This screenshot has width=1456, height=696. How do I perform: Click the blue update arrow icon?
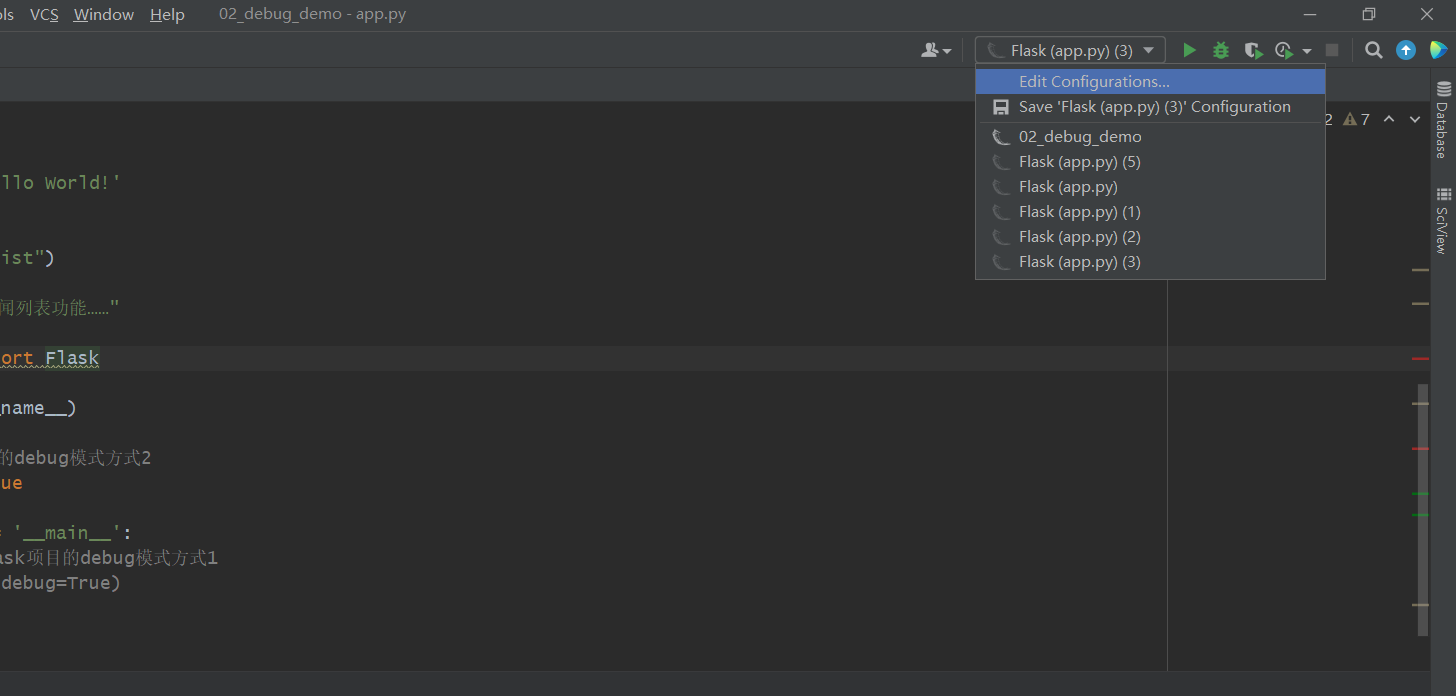pyautogui.click(x=1406, y=50)
